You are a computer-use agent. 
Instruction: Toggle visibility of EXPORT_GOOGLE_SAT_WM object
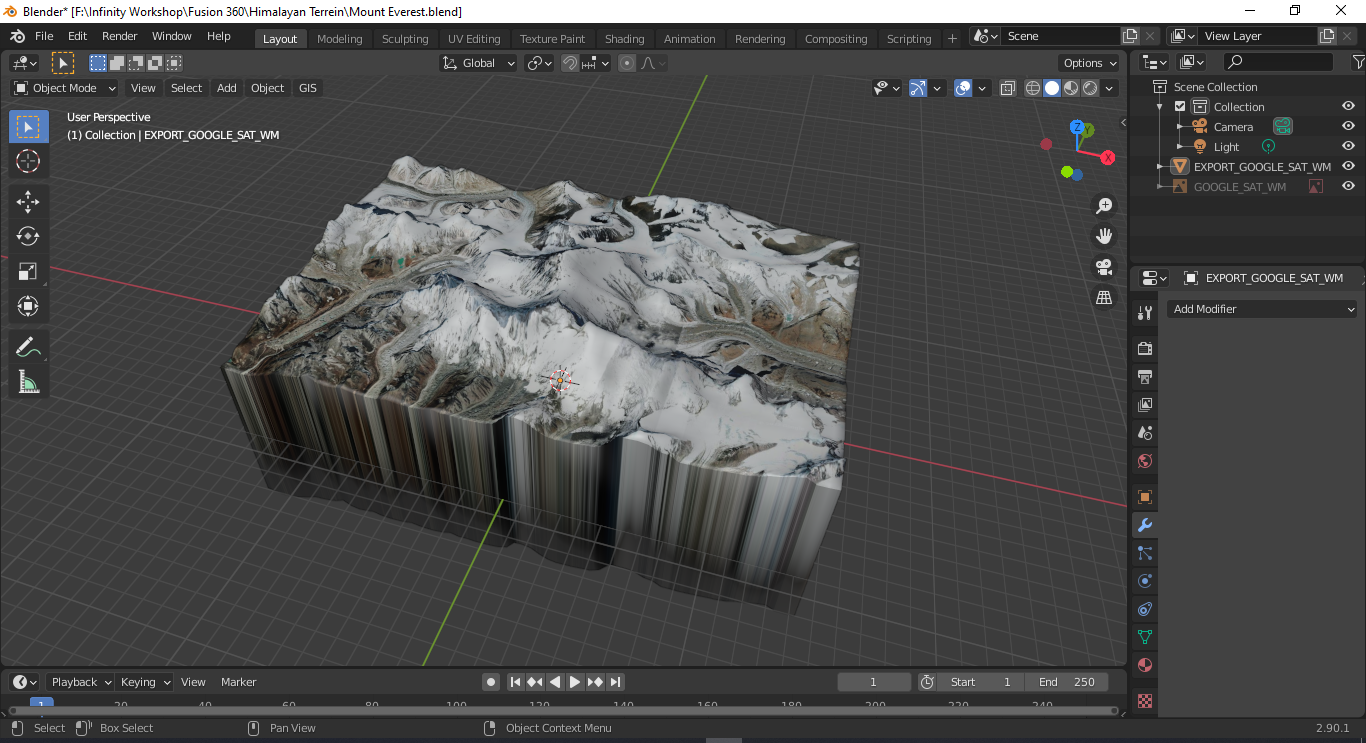pos(1348,166)
